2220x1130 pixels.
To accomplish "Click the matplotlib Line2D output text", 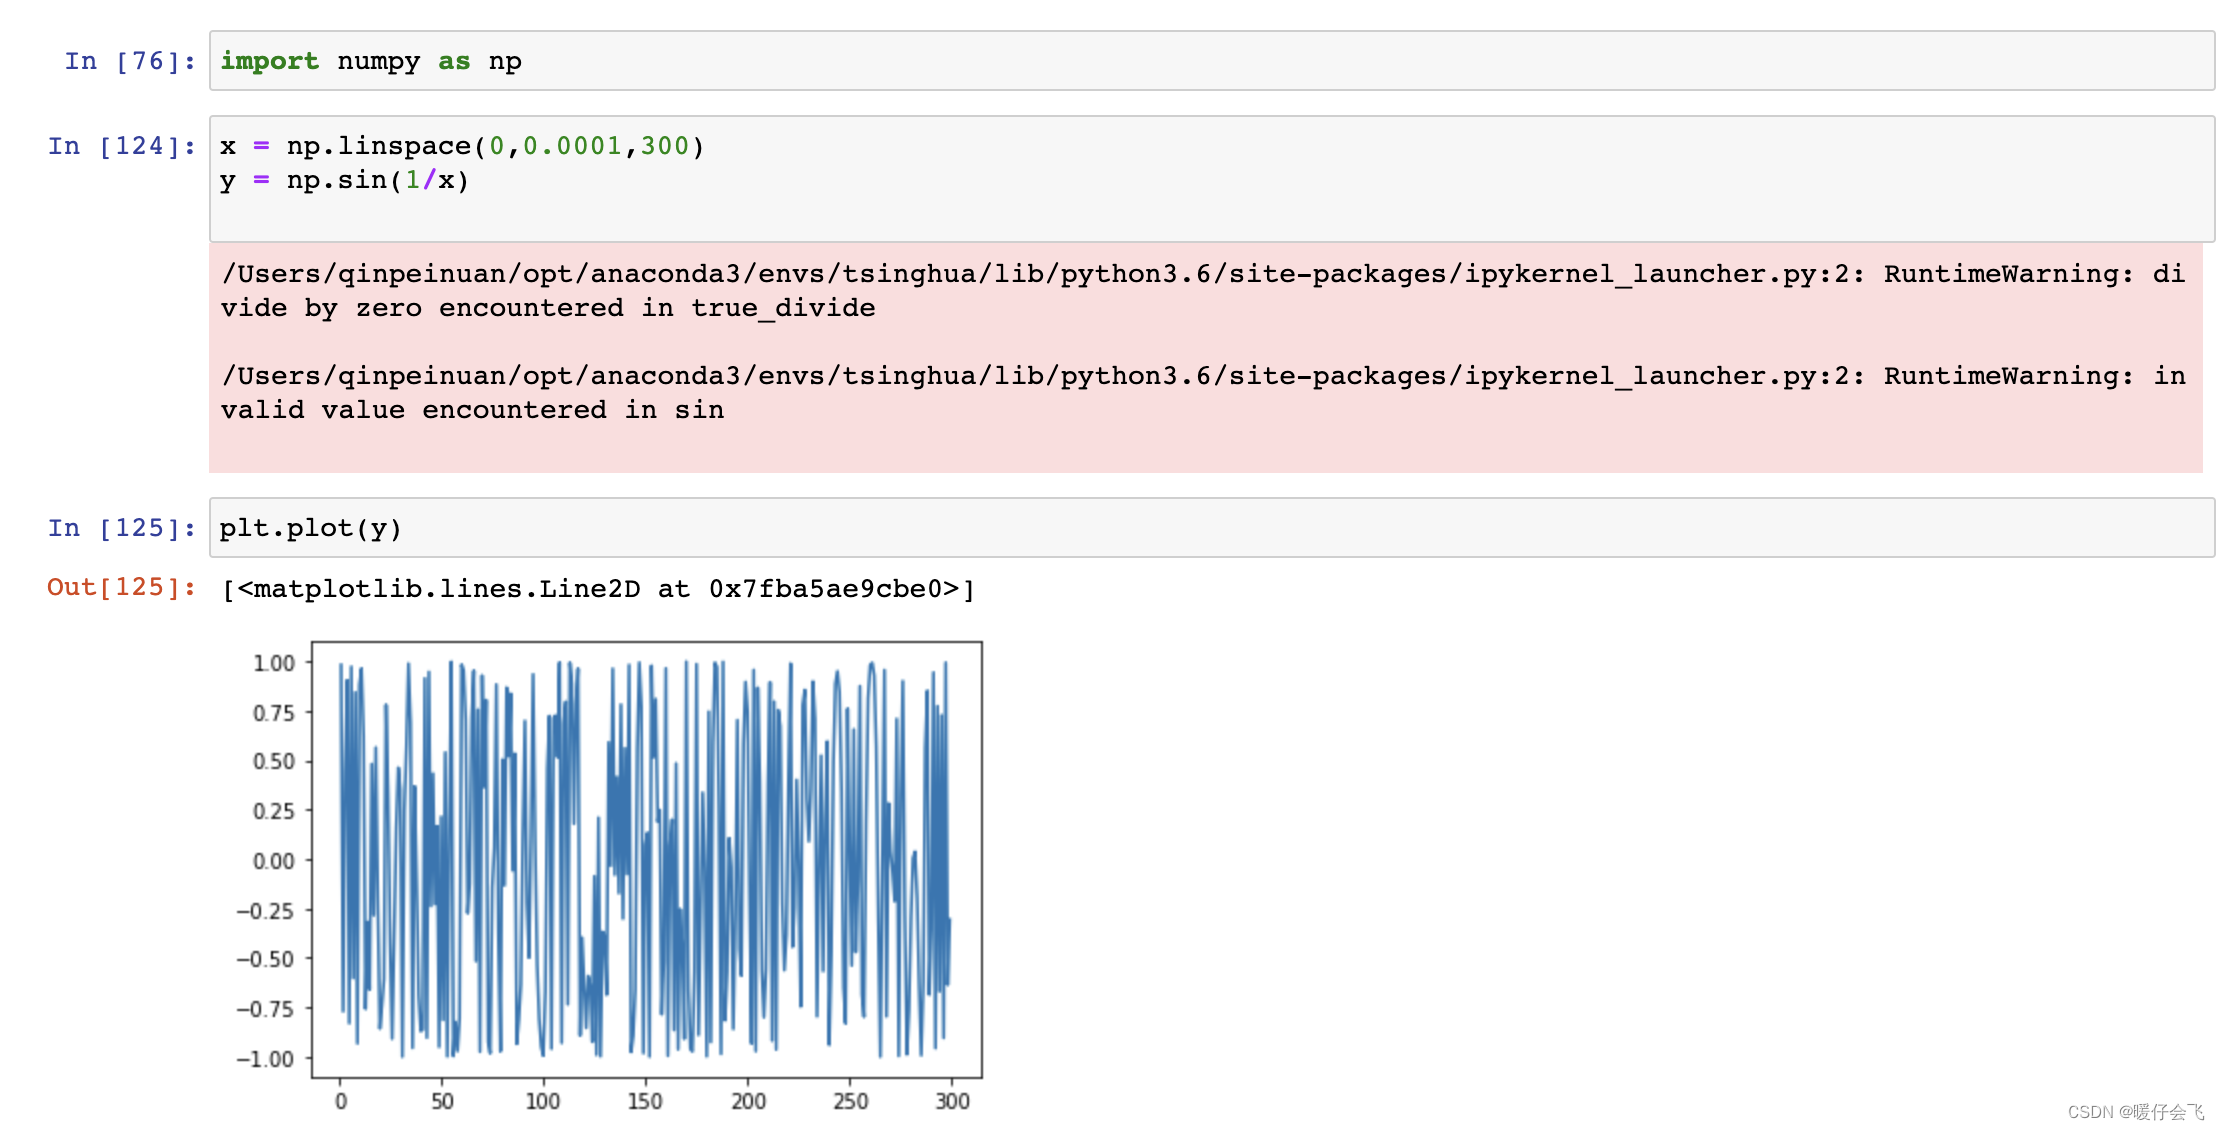I will 598,589.
